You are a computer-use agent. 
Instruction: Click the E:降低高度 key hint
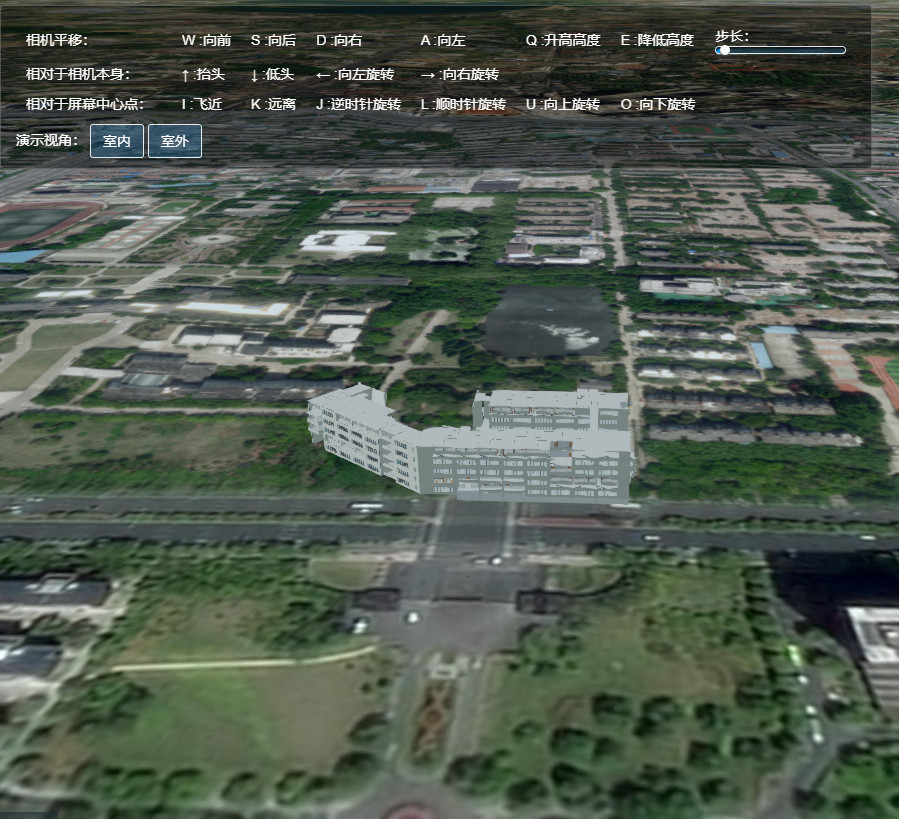[x=656, y=40]
